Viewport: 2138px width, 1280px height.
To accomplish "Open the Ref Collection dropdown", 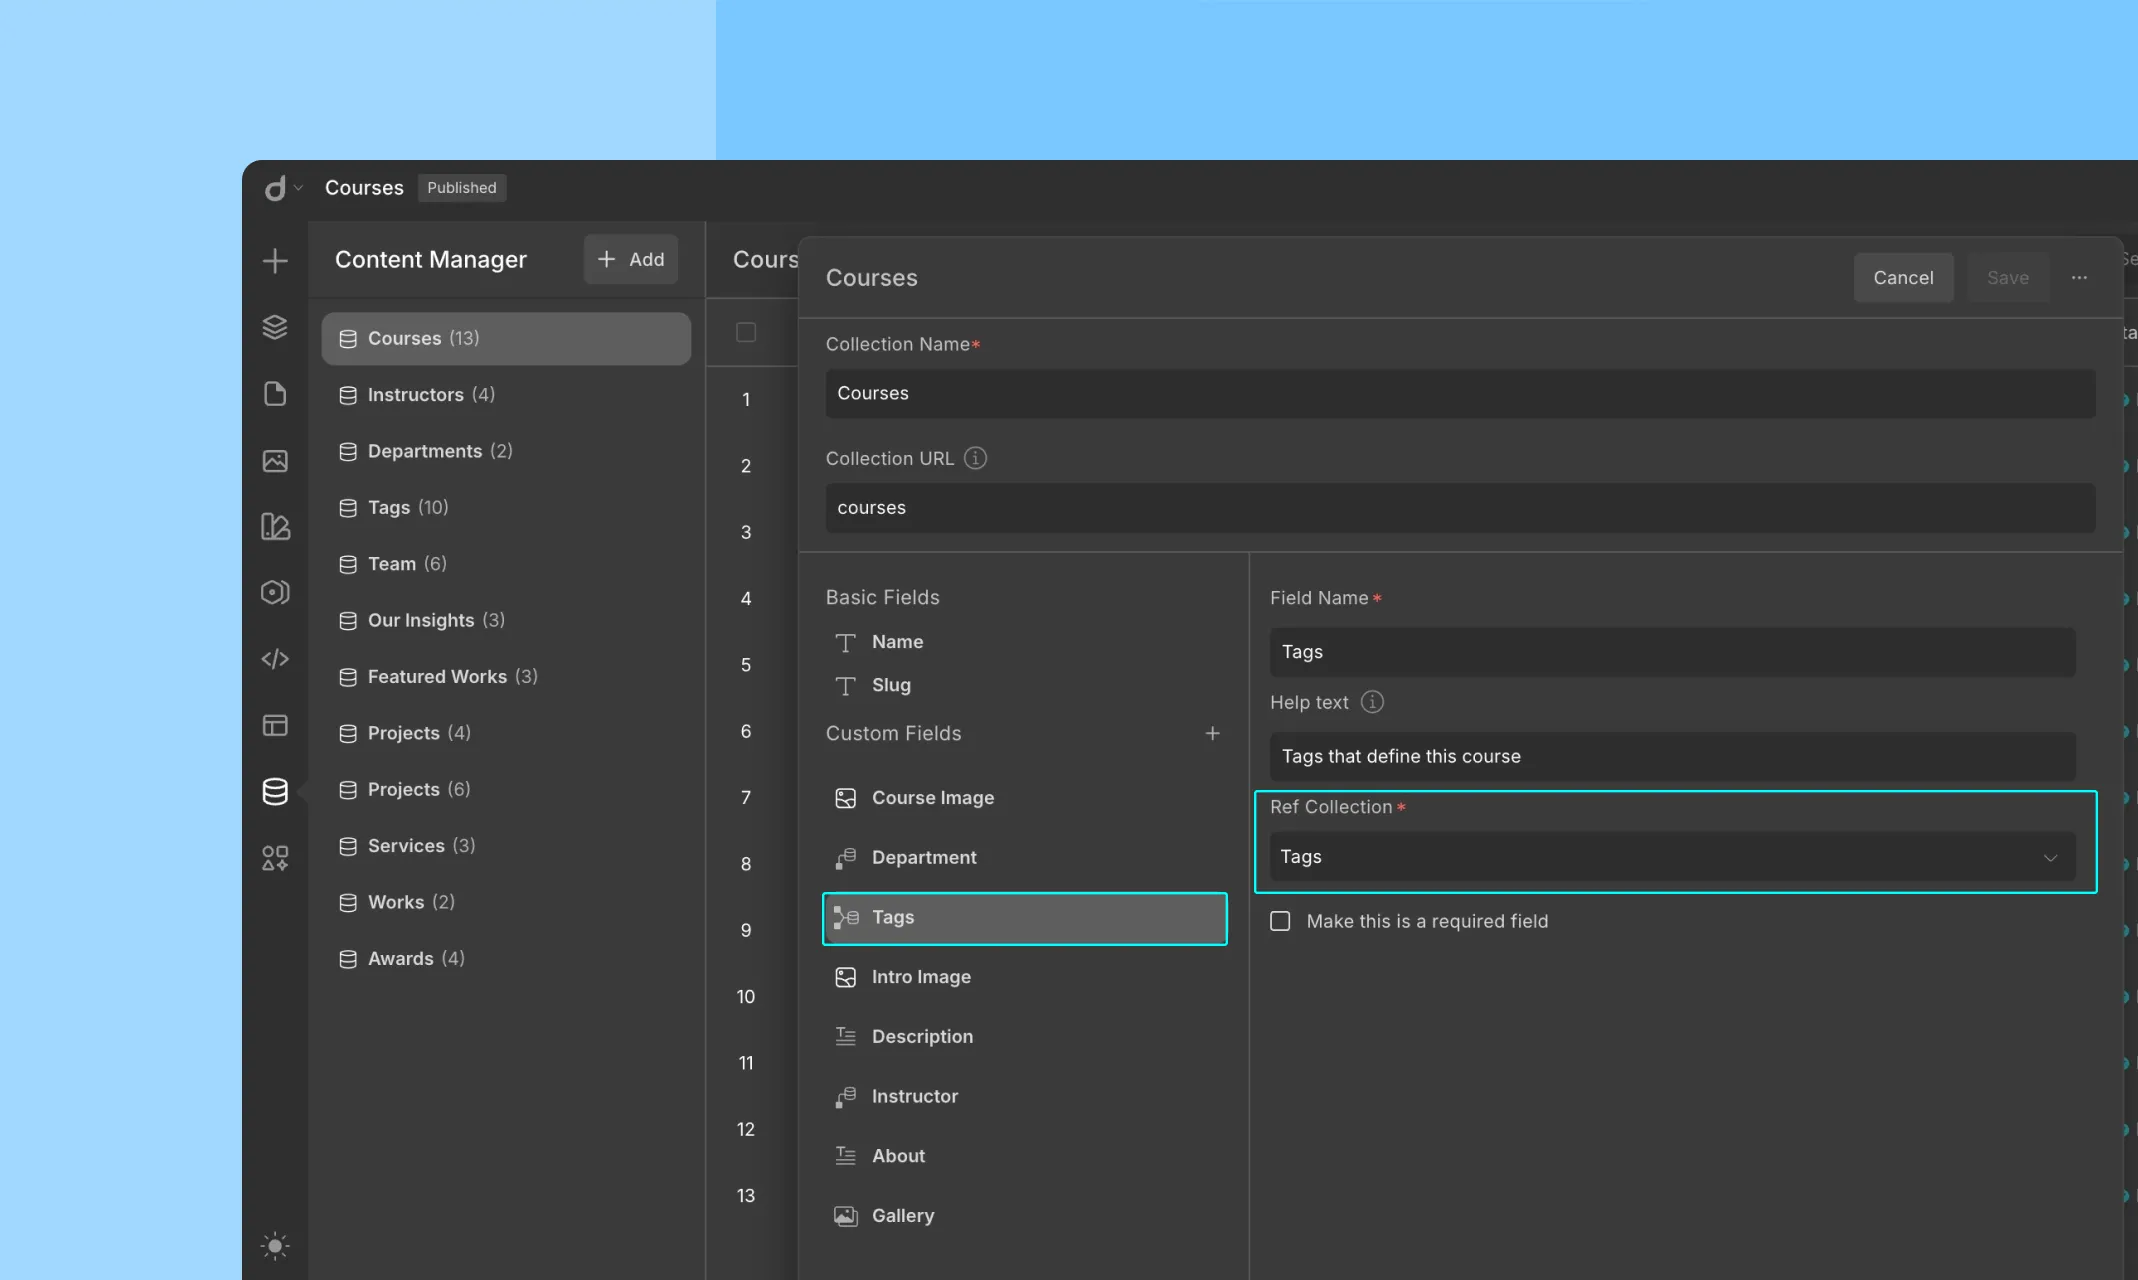I will click(1672, 857).
